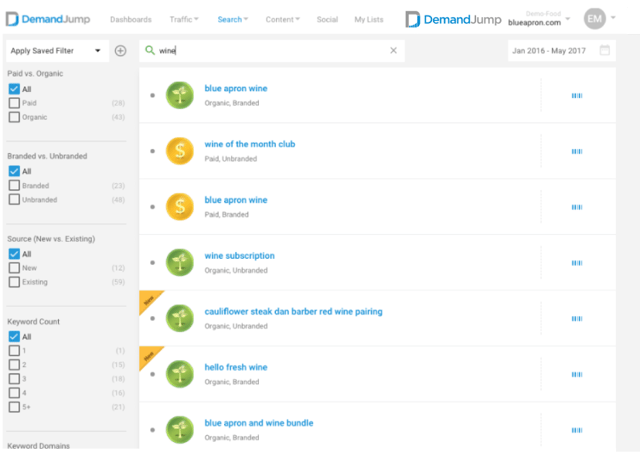Open the user menu arrow beside EM
Image resolution: width=640 pixels, height=452 pixels.
[613, 18]
